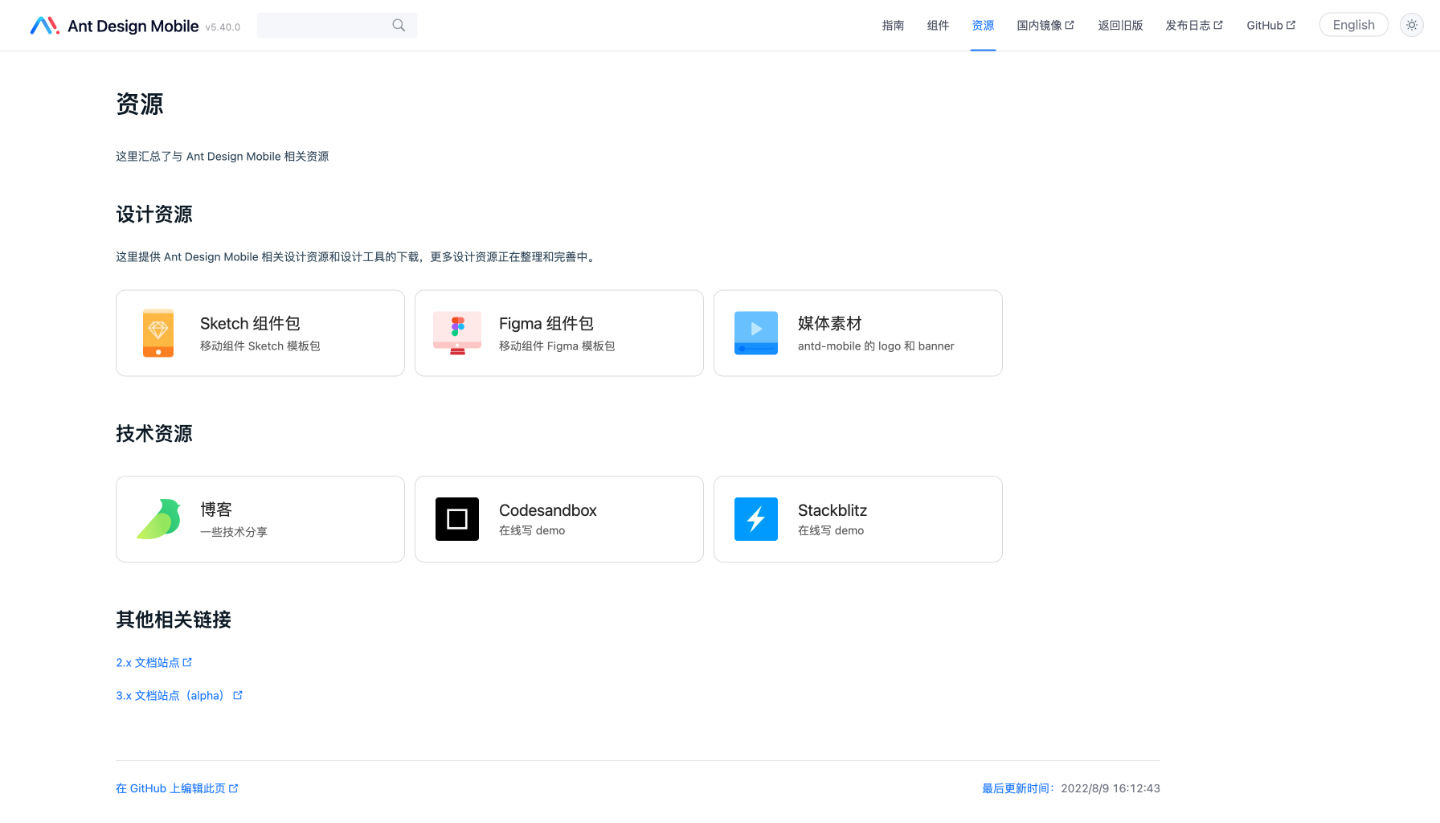Click the 技术资源 section heading
The height and width of the screenshot is (823, 1440).
click(154, 433)
